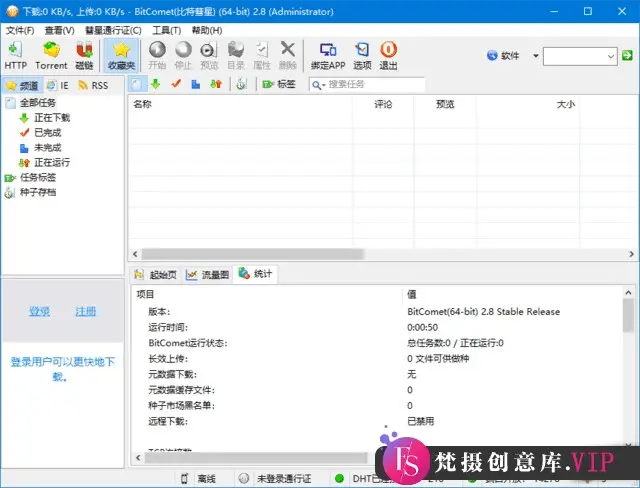Open the 工具(T) menu

coord(167,30)
